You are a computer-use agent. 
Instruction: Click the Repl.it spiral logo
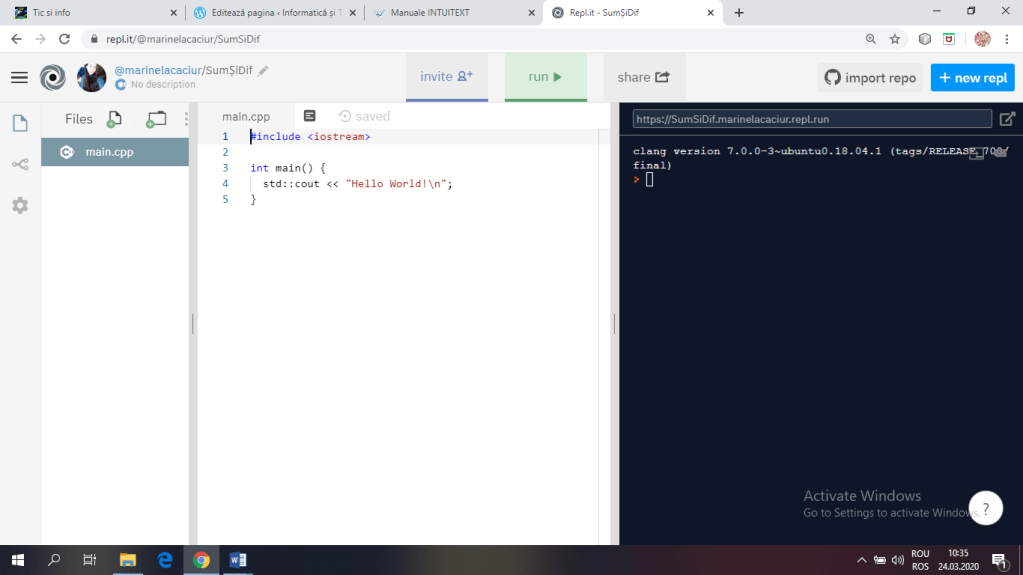[x=53, y=77]
